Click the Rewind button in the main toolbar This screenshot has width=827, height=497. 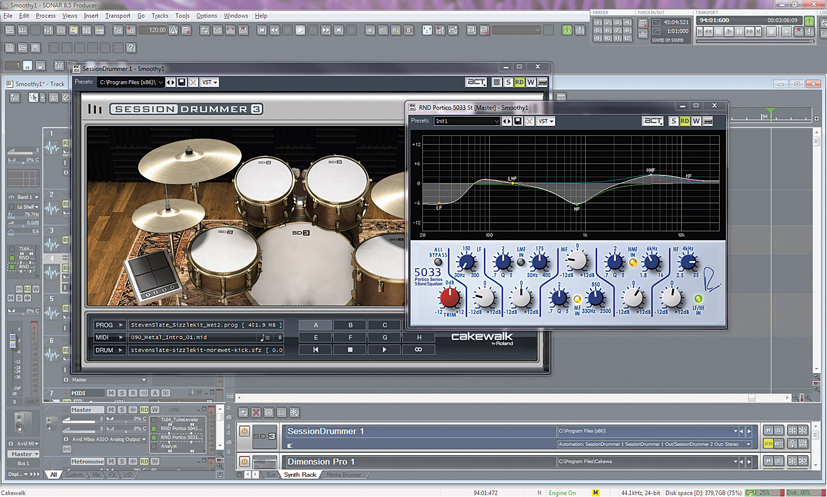[274, 30]
